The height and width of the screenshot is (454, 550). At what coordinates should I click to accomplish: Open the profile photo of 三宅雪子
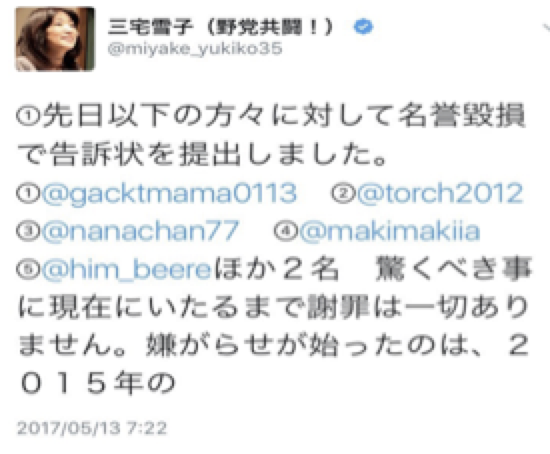(x=55, y=39)
